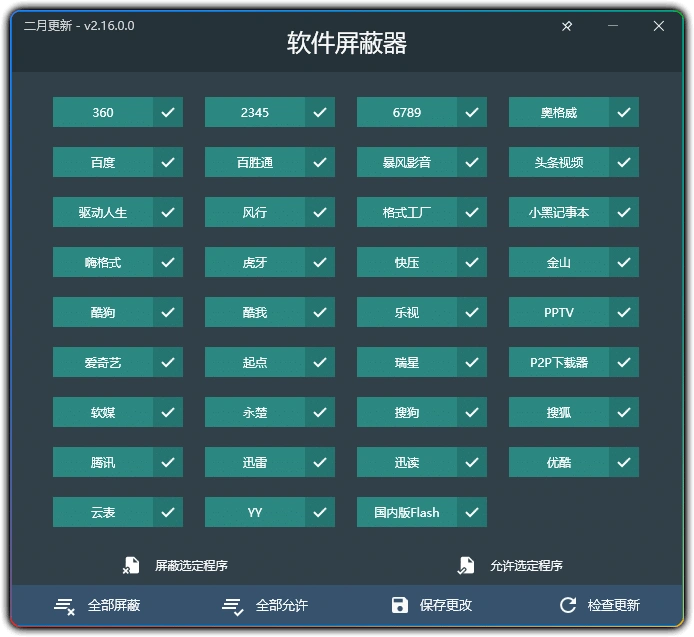The image size is (694, 637).
Task: Uncheck 百度 in the list
Action: (168, 162)
